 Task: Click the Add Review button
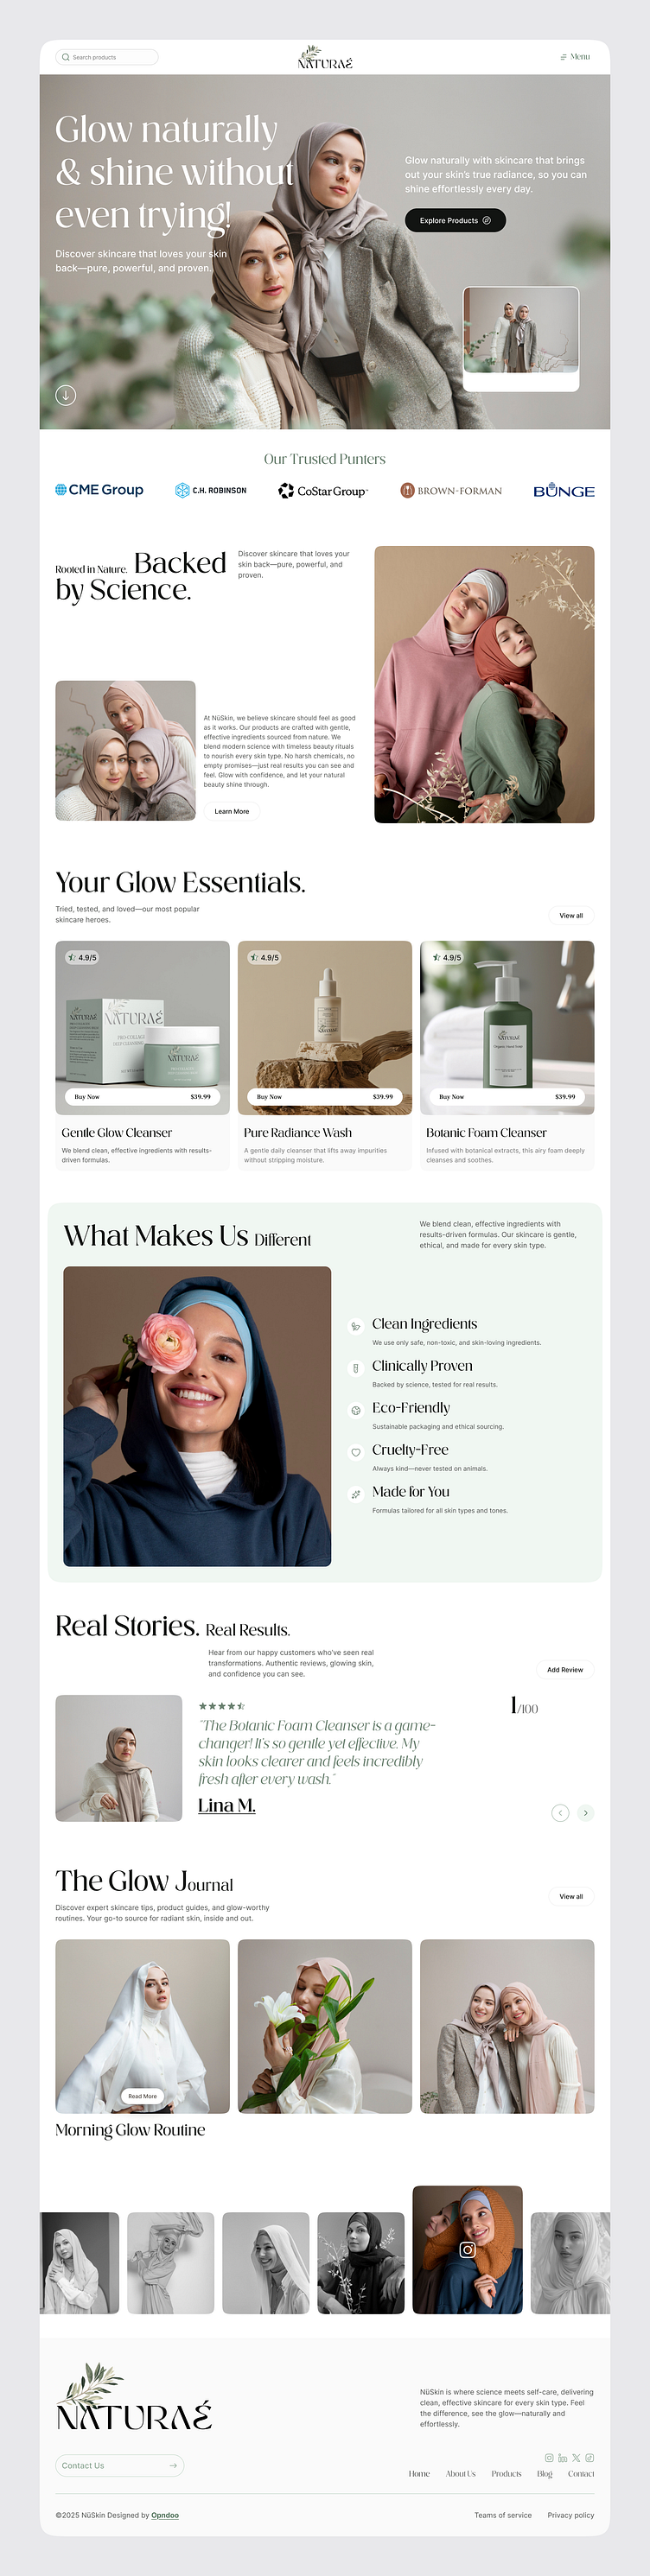point(565,1669)
